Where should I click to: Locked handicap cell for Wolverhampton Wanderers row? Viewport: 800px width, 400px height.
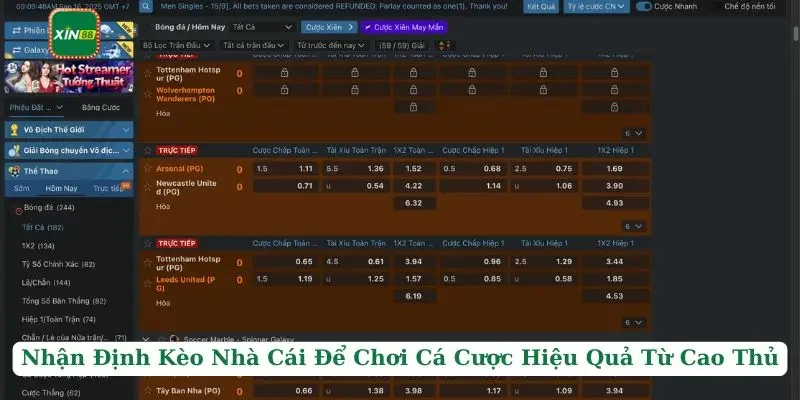click(285, 90)
